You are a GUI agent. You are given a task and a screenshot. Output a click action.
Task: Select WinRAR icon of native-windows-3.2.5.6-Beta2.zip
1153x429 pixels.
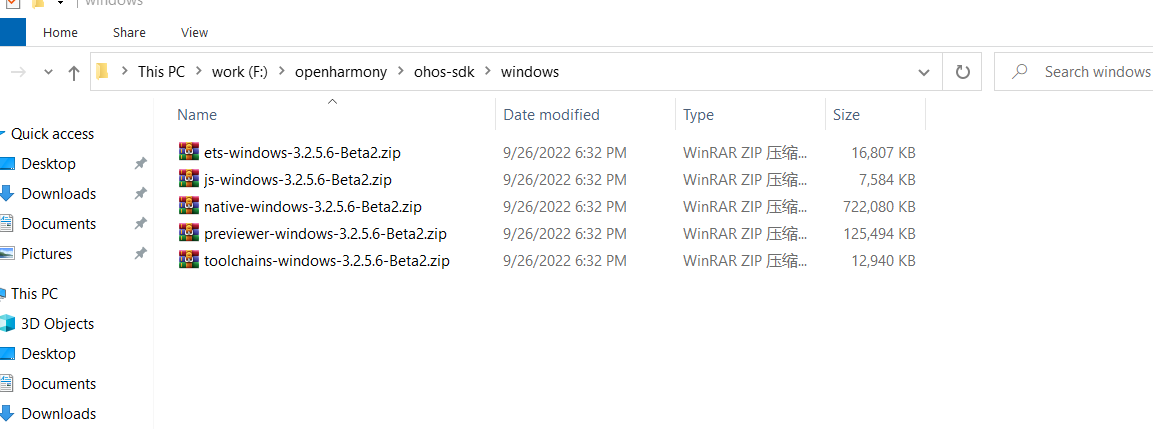click(x=189, y=205)
